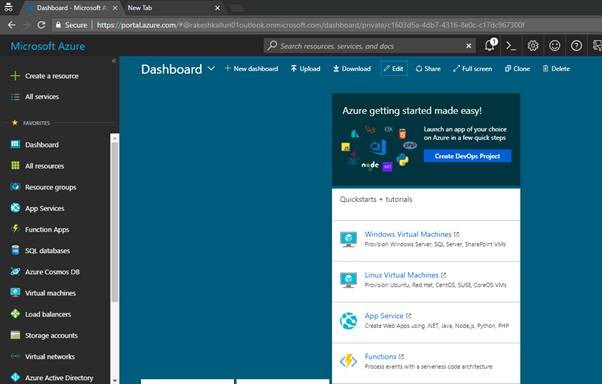Open the All resources grid icon

click(15, 166)
